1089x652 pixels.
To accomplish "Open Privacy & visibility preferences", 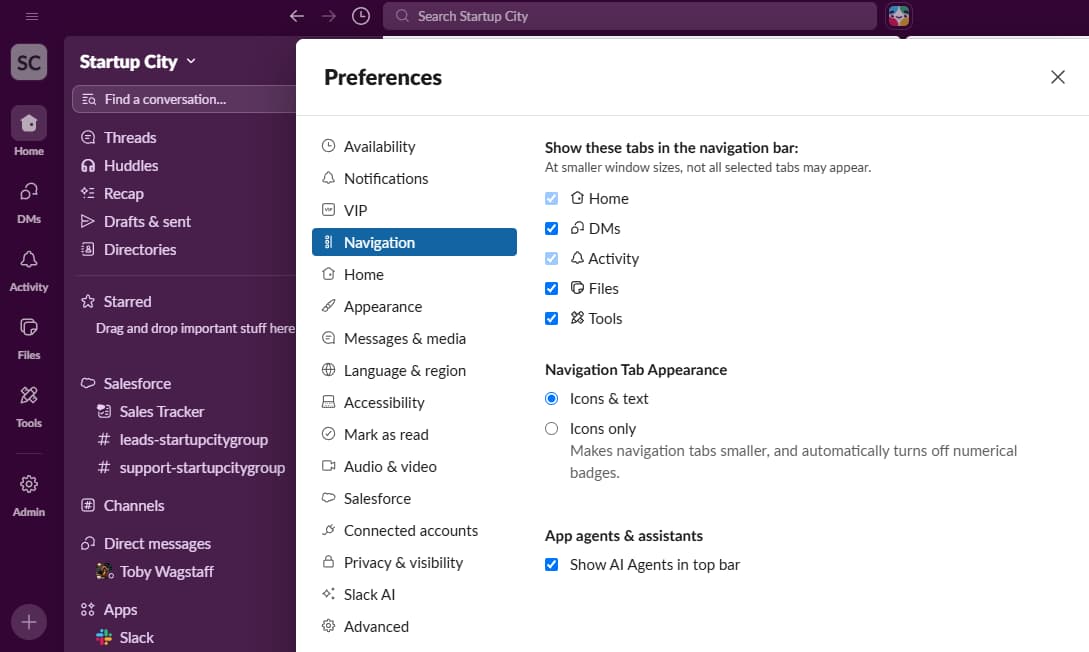I will click(414, 562).
